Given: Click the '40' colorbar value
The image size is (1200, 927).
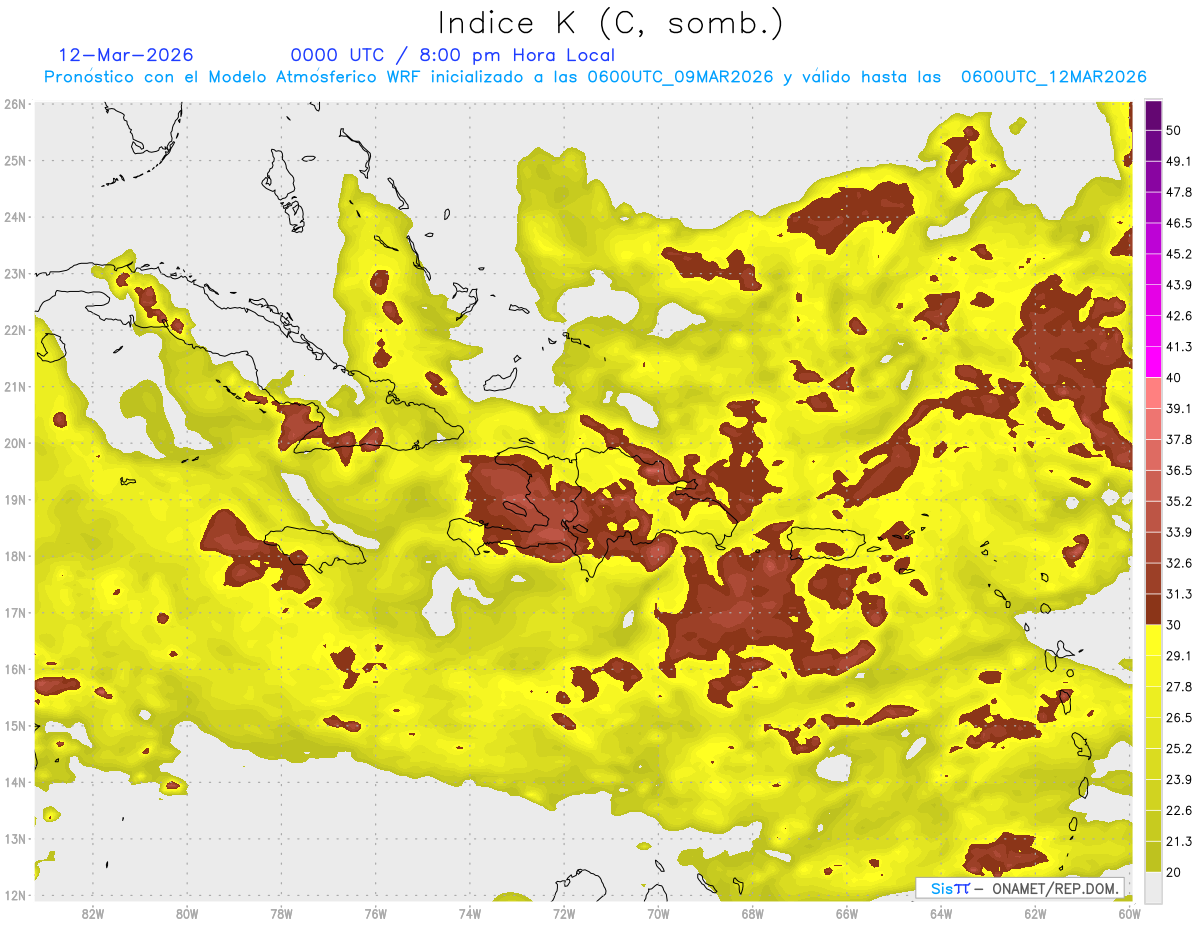Looking at the screenshot, I should (x=1173, y=378).
